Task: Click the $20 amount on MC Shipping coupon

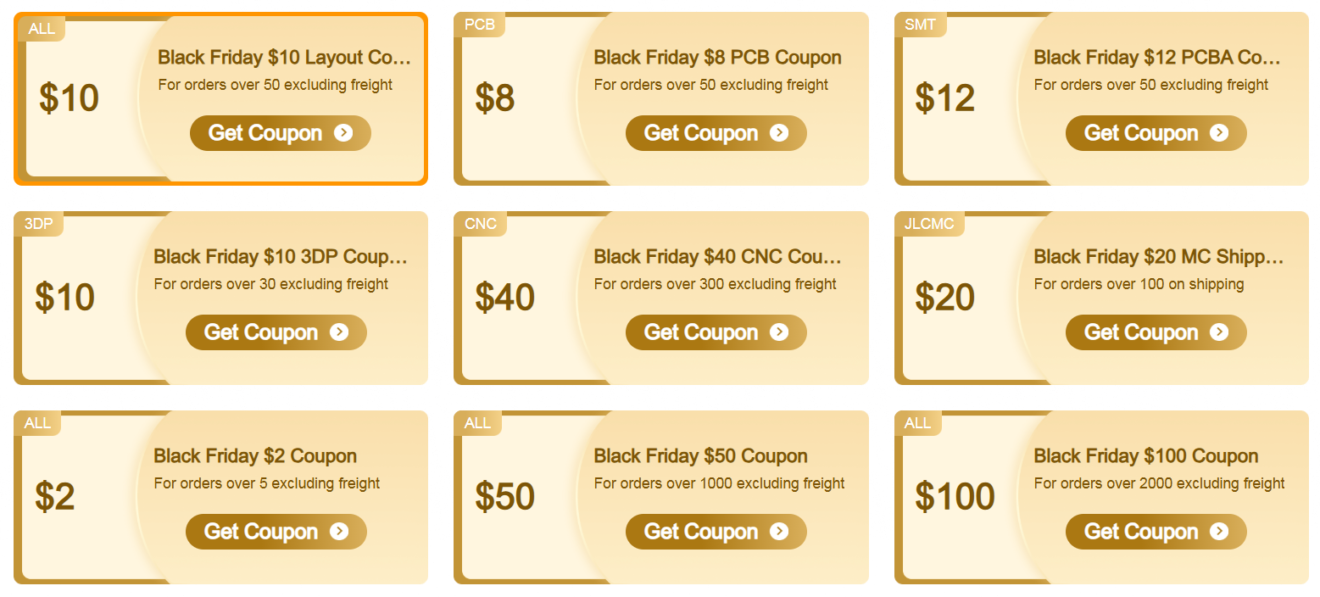Action: point(944,298)
